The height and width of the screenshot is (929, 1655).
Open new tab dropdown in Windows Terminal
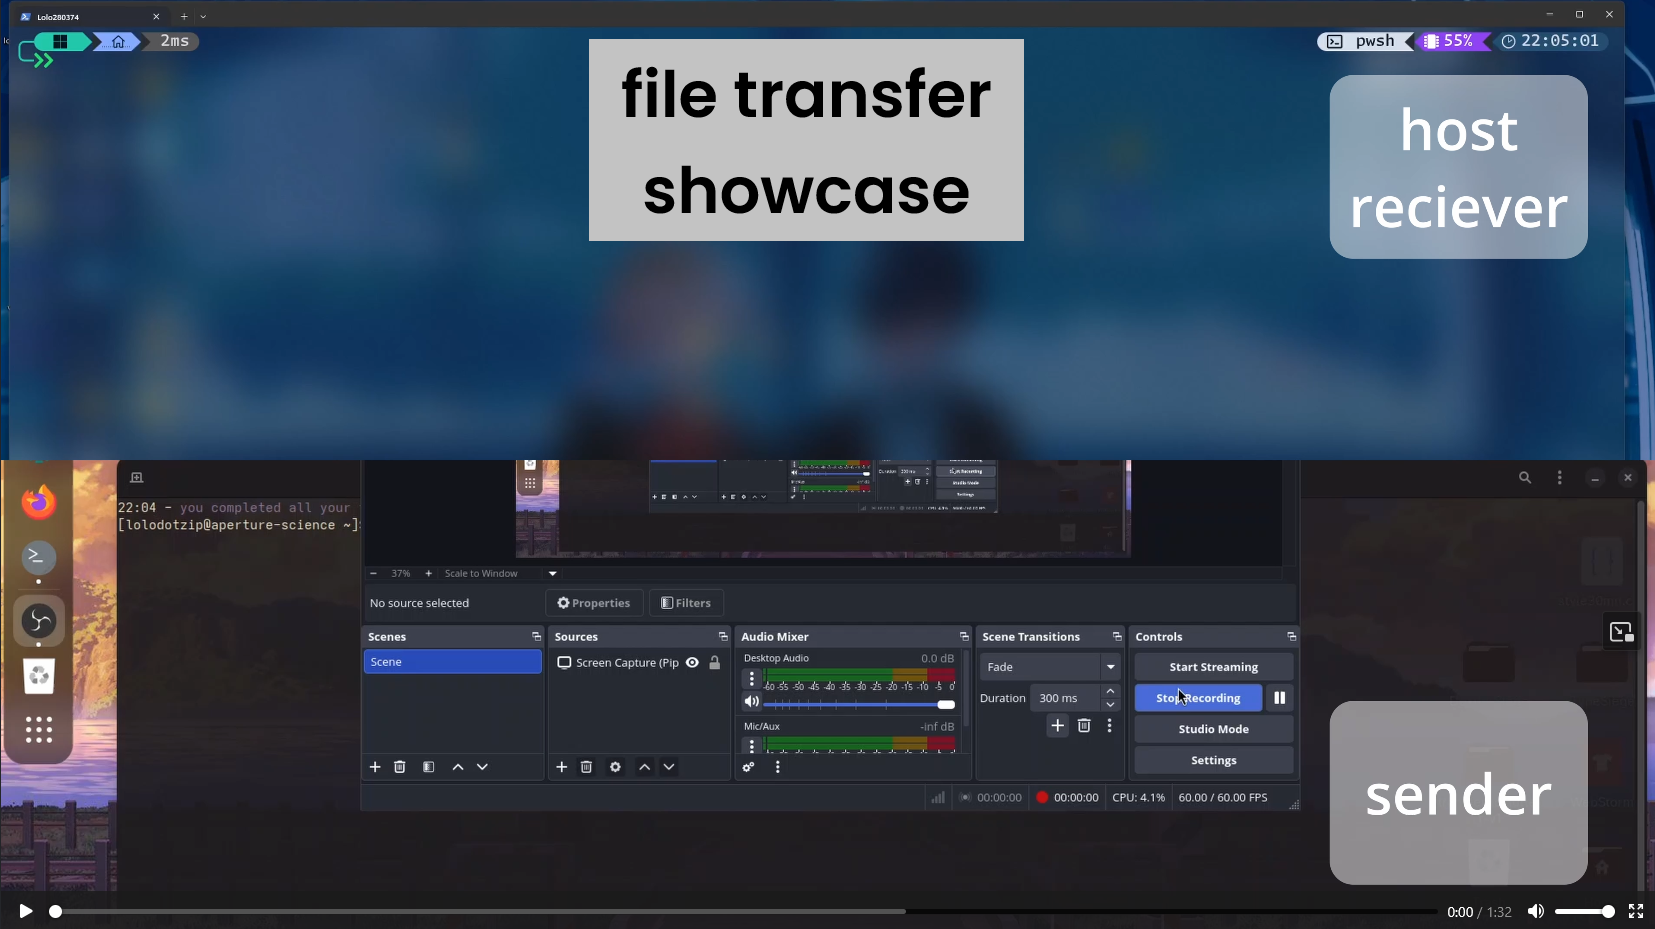[x=203, y=17]
